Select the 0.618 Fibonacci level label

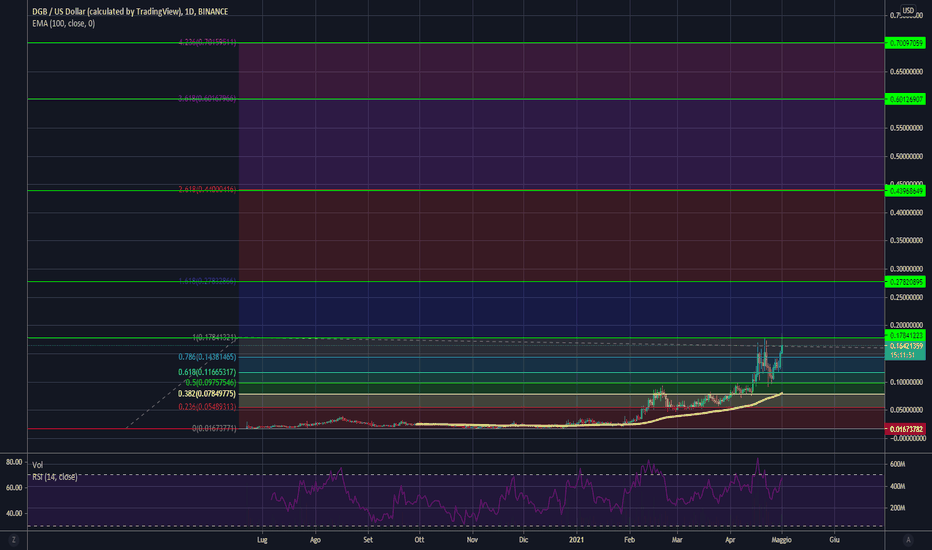coord(207,372)
